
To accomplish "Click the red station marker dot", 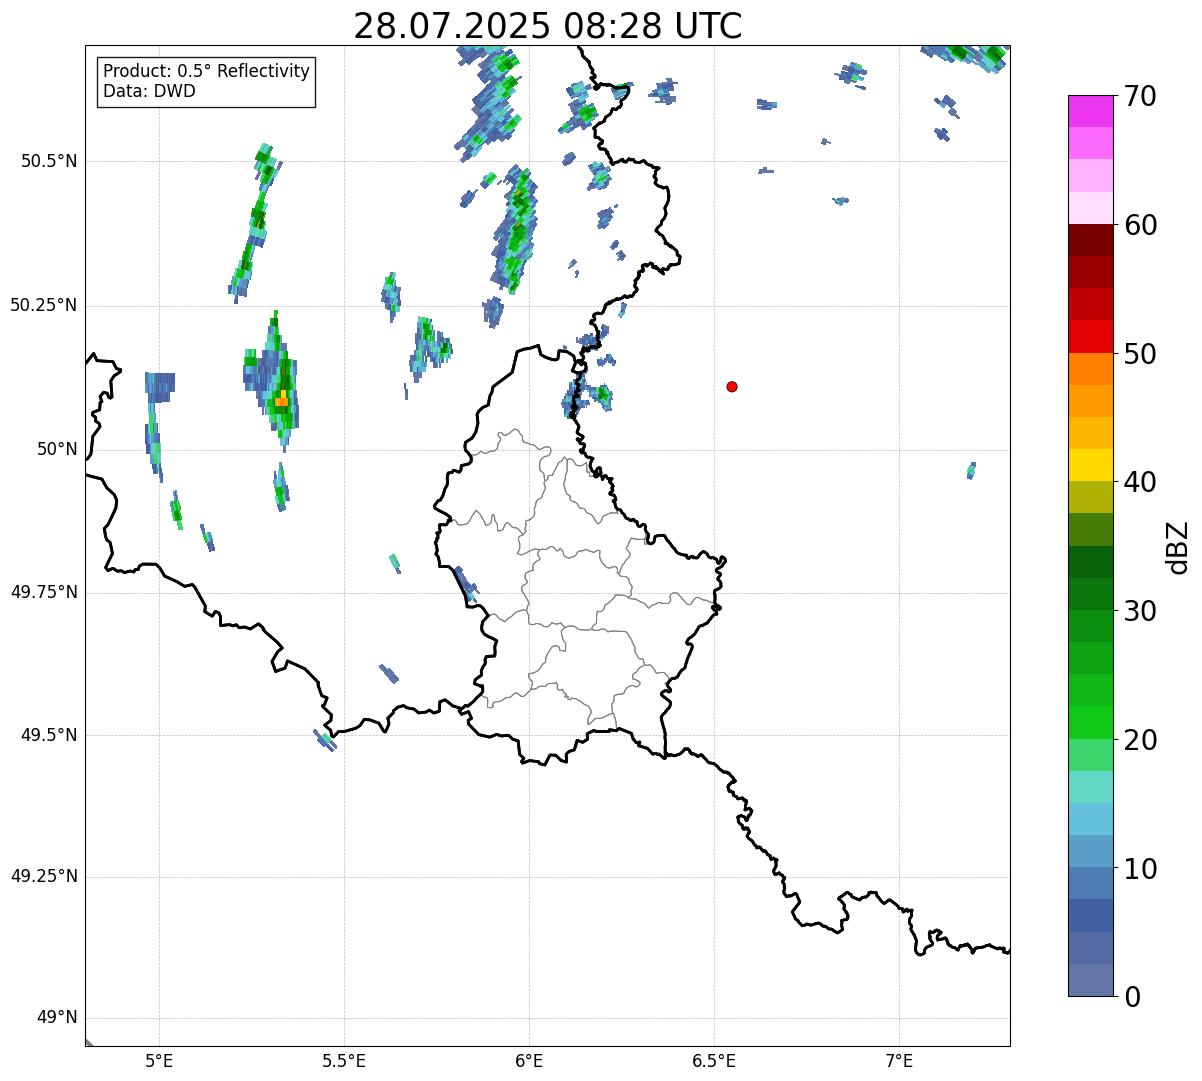I will 732,386.
